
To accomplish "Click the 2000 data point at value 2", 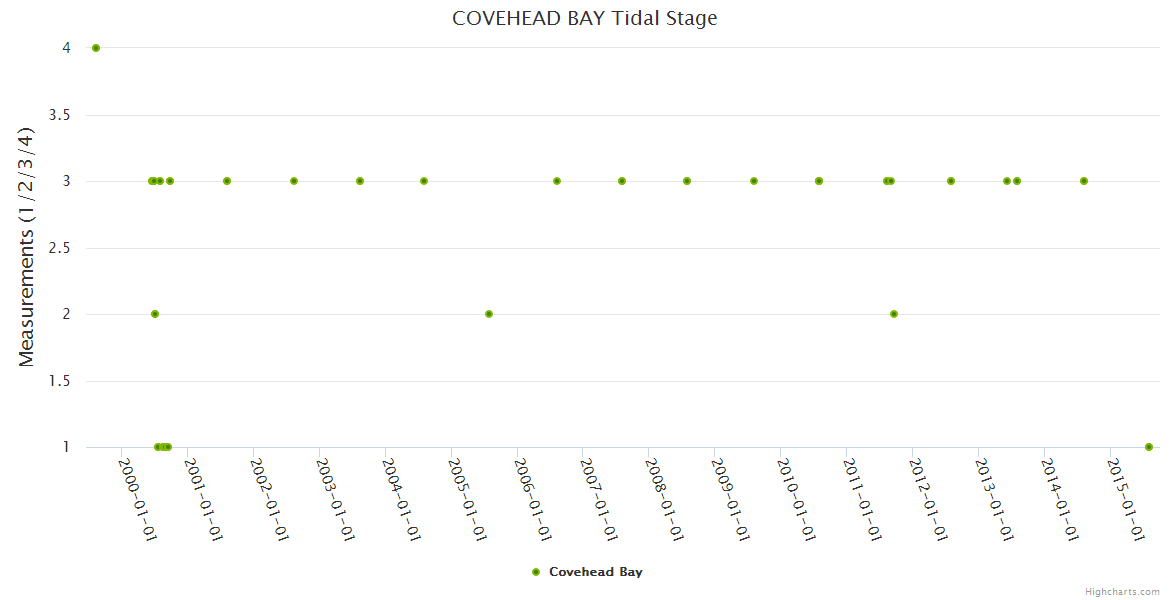I will pos(155,314).
